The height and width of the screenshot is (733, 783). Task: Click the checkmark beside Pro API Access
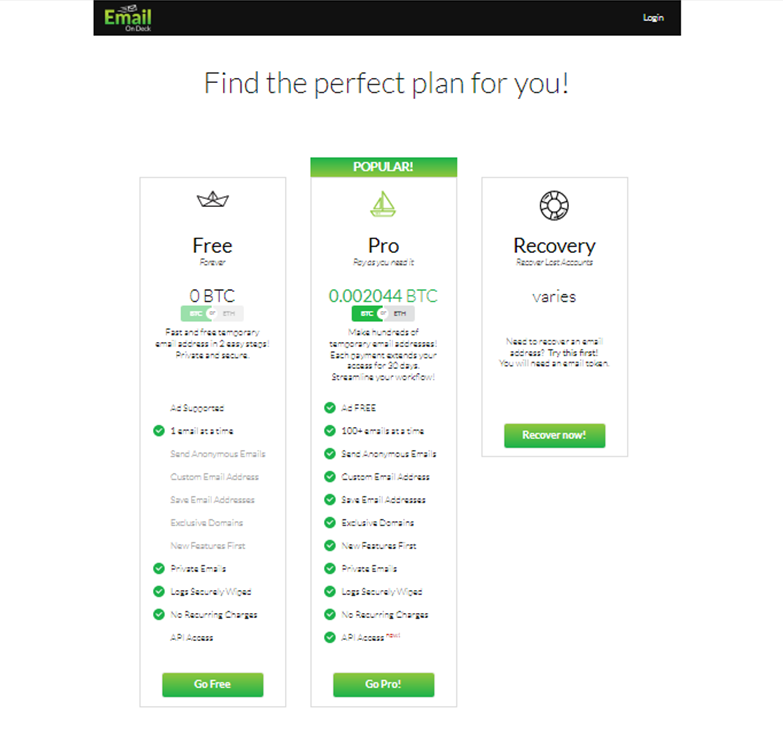tap(330, 637)
